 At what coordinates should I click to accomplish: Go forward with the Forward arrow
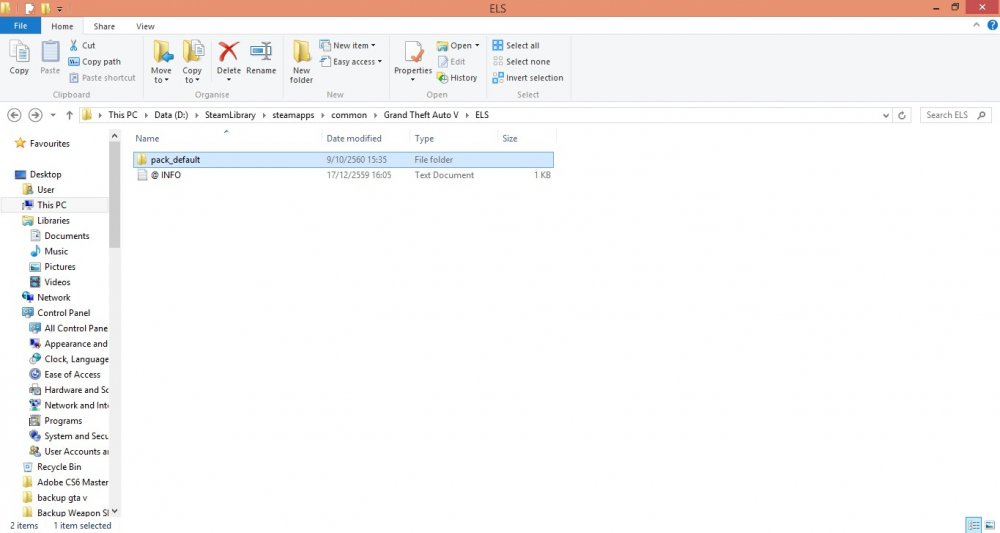click(35, 115)
